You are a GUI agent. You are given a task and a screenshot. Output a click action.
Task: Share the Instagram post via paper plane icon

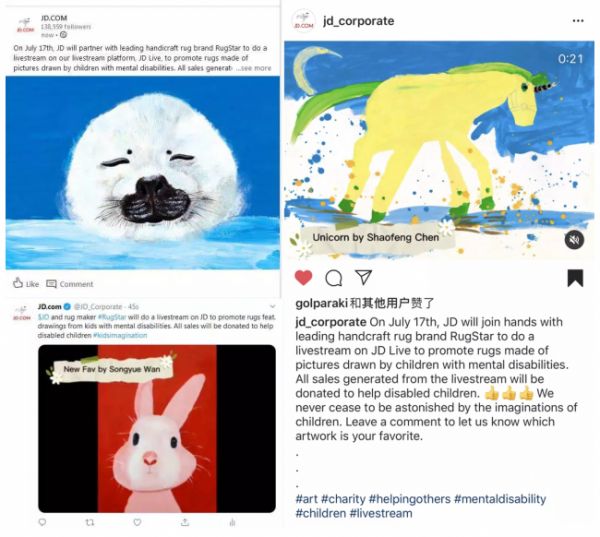[364, 277]
